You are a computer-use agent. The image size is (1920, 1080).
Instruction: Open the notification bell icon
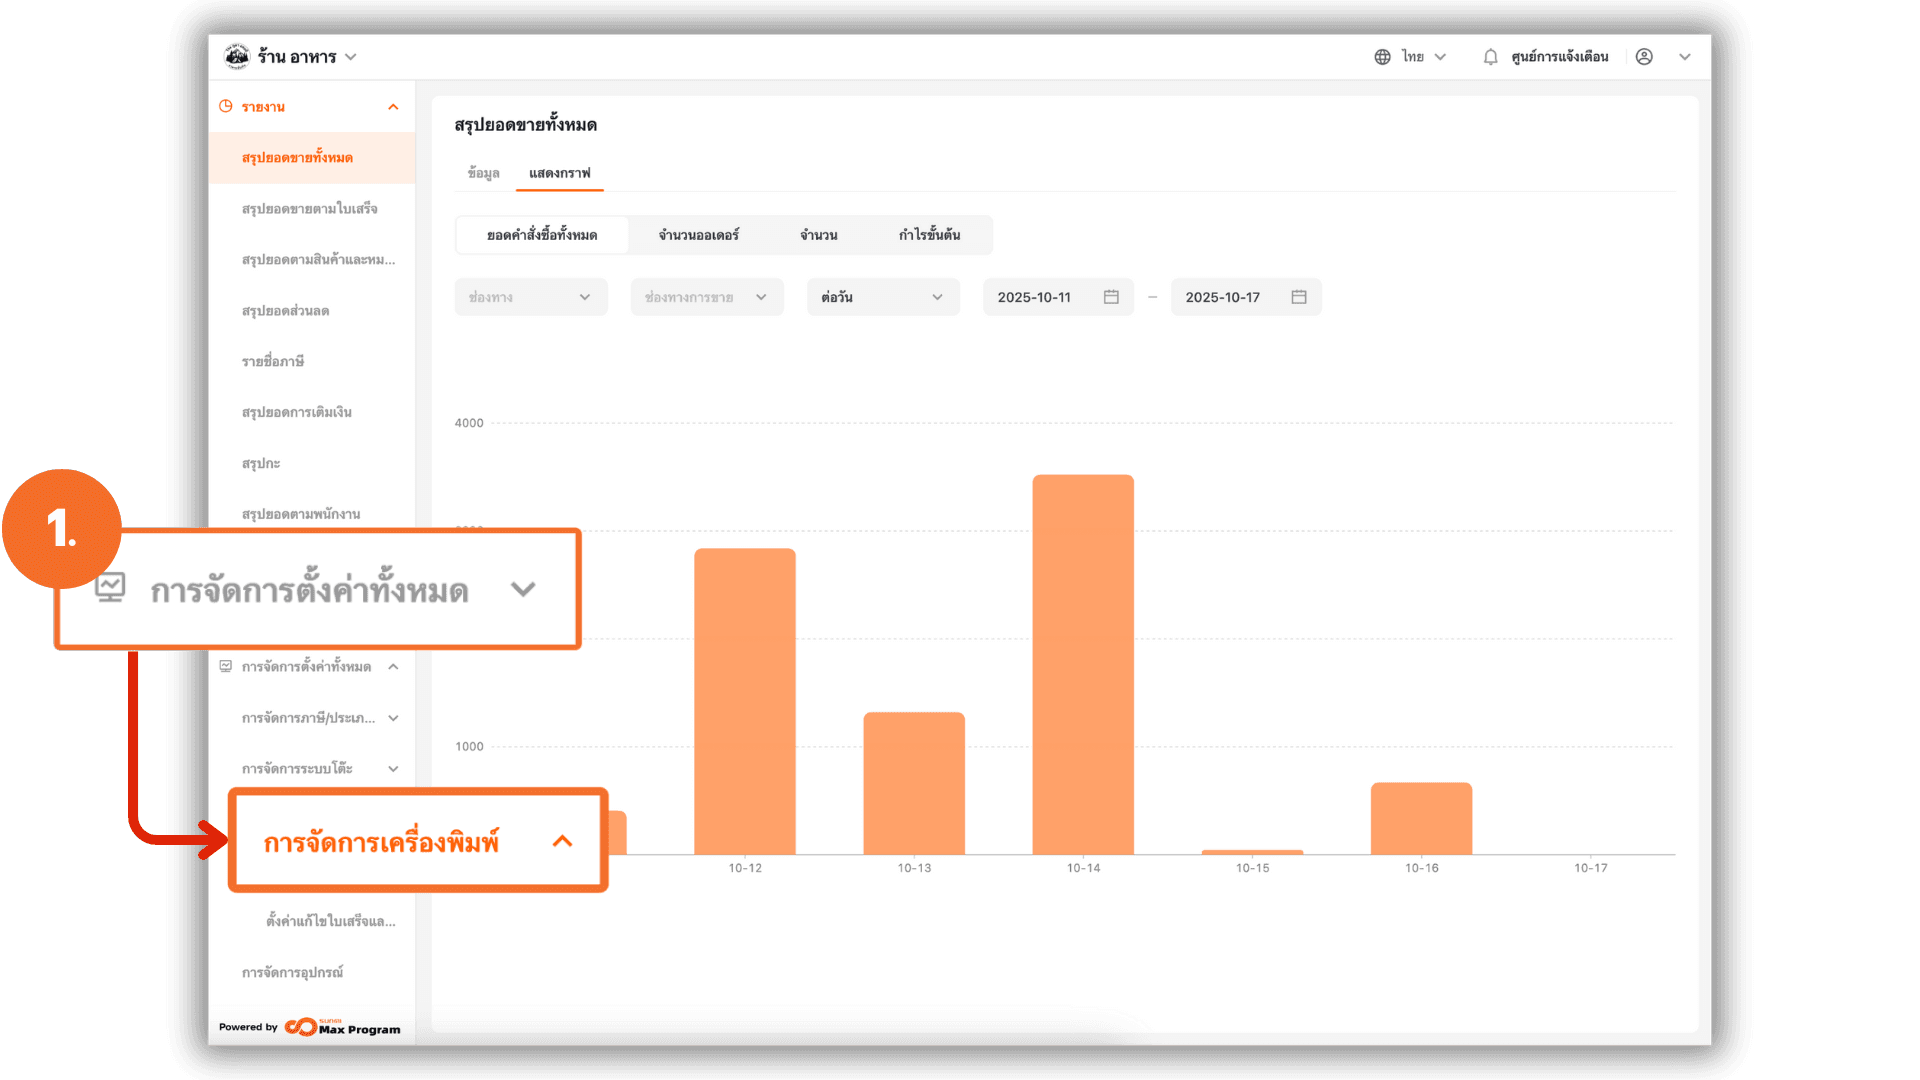click(x=1490, y=57)
